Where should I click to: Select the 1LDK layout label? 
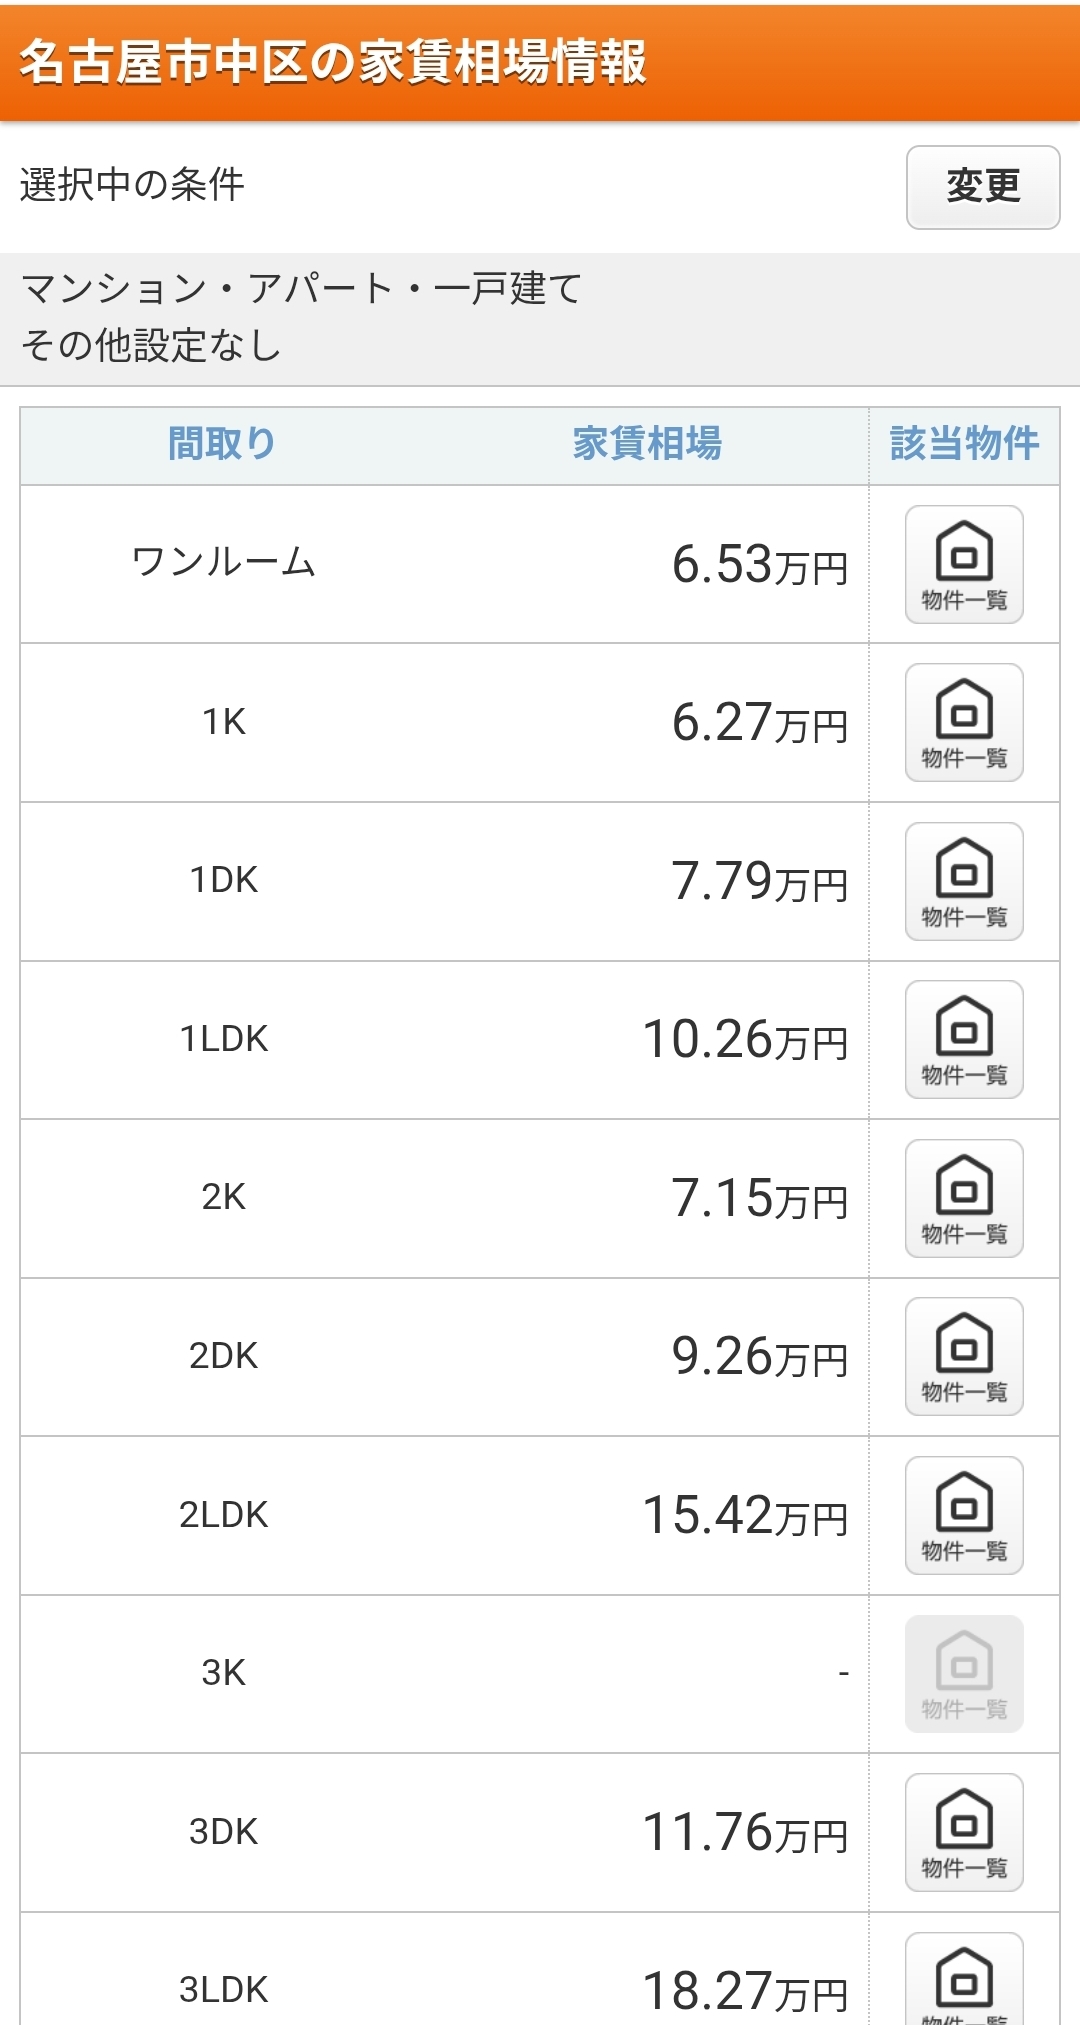[x=224, y=1040]
